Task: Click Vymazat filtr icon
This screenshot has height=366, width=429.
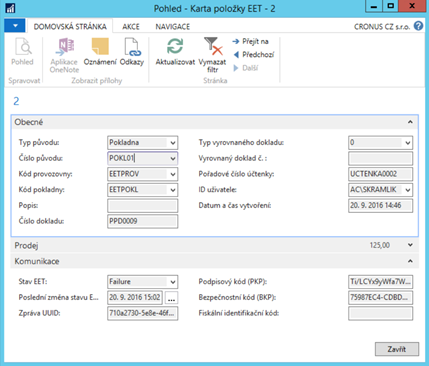Action: [x=212, y=55]
